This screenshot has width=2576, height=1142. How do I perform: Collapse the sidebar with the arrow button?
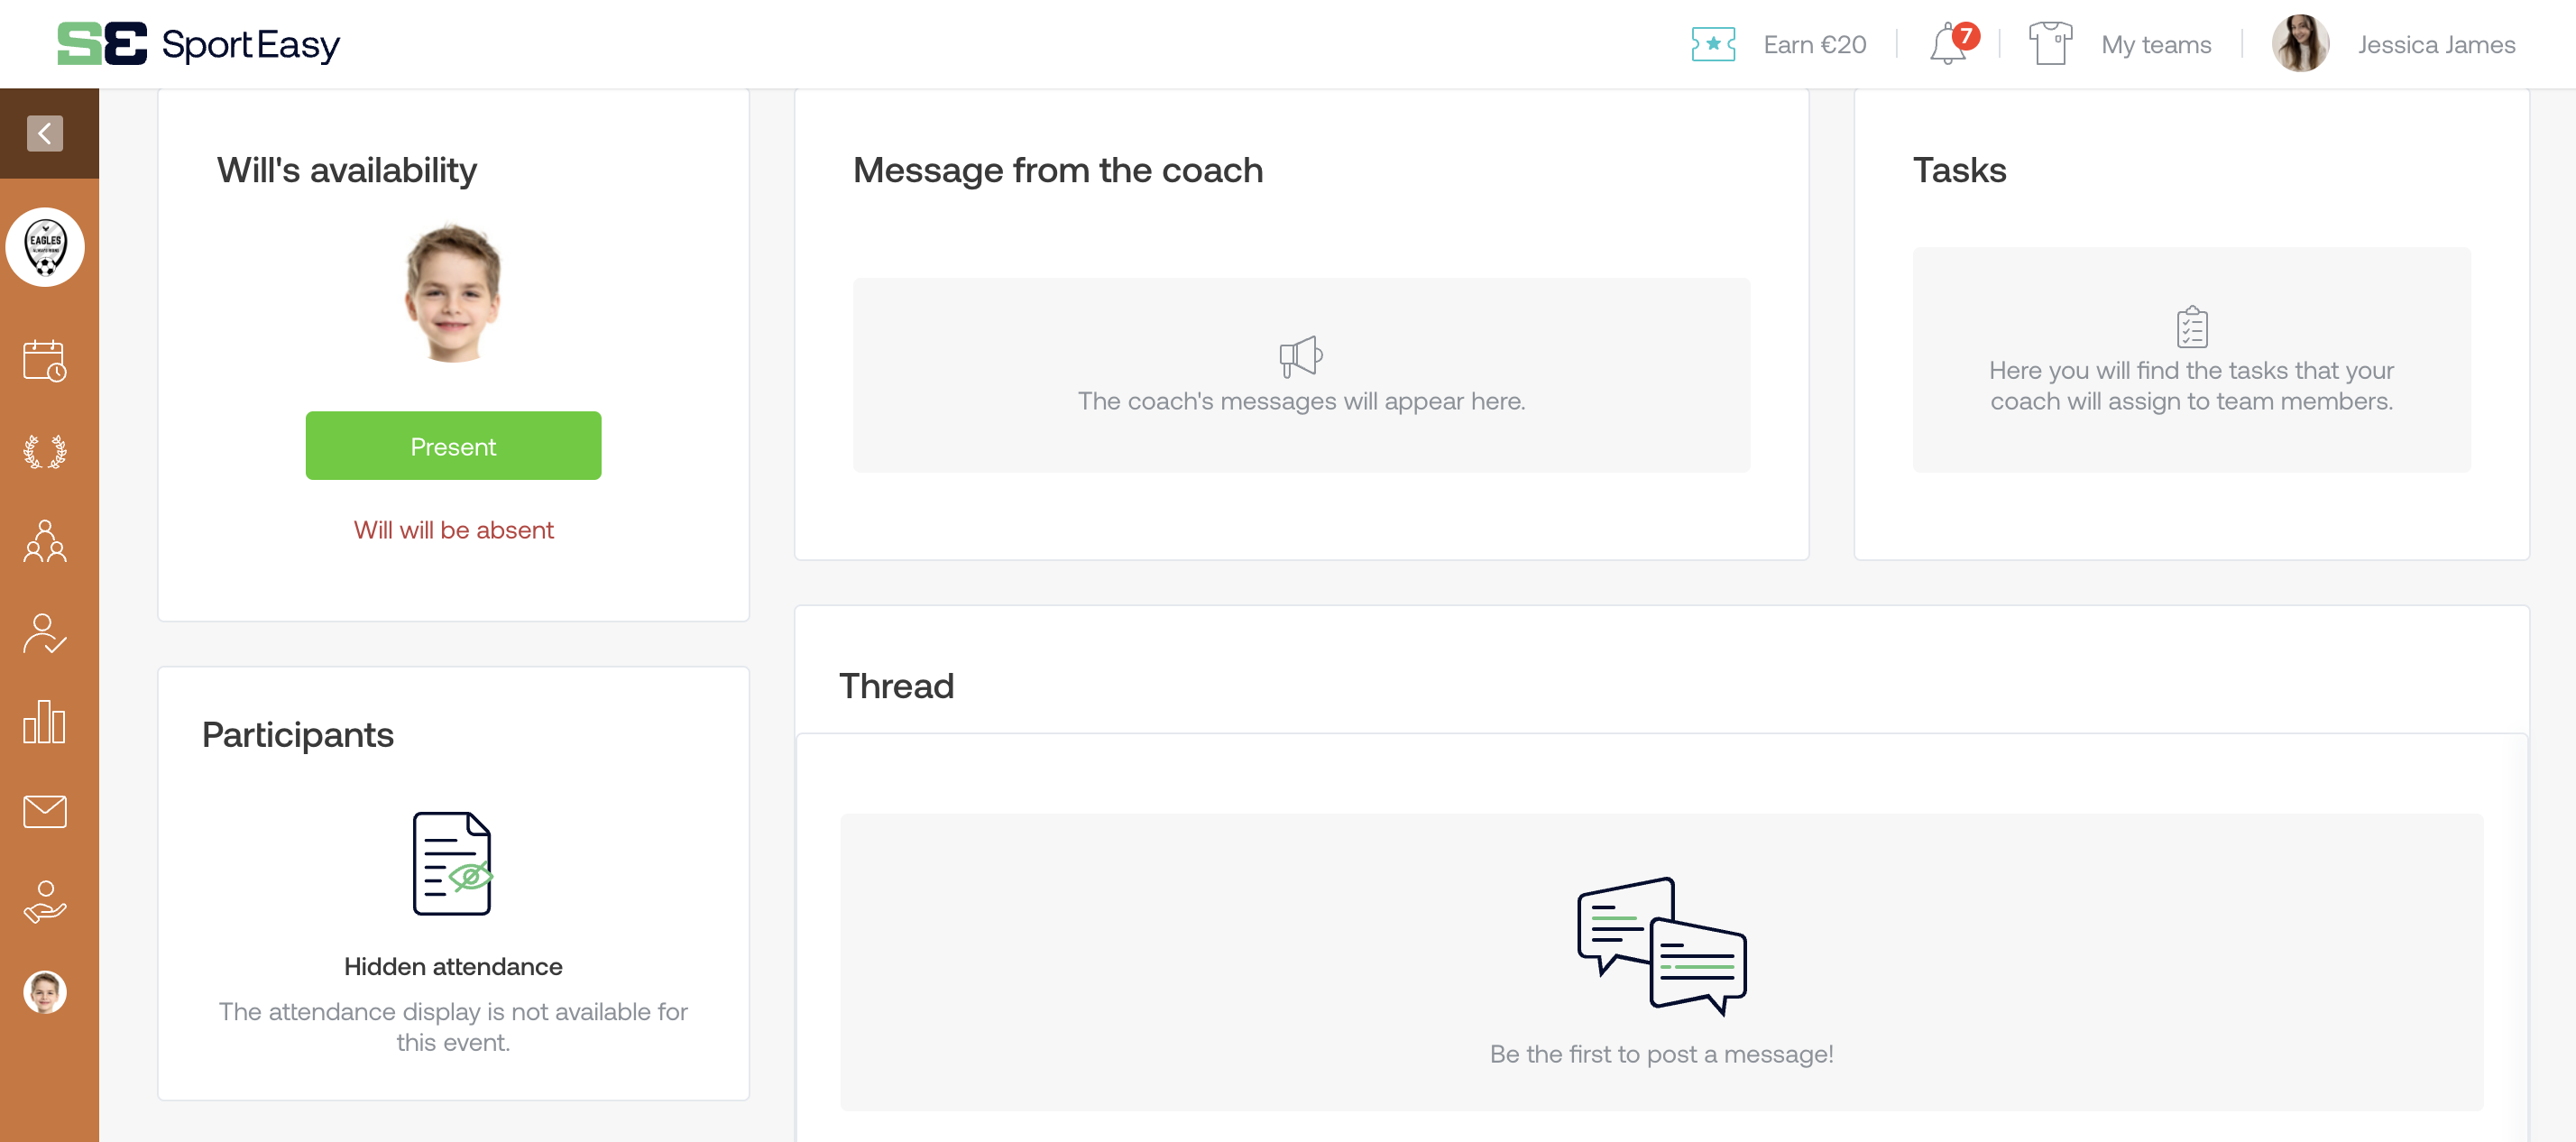click(x=45, y=133)
